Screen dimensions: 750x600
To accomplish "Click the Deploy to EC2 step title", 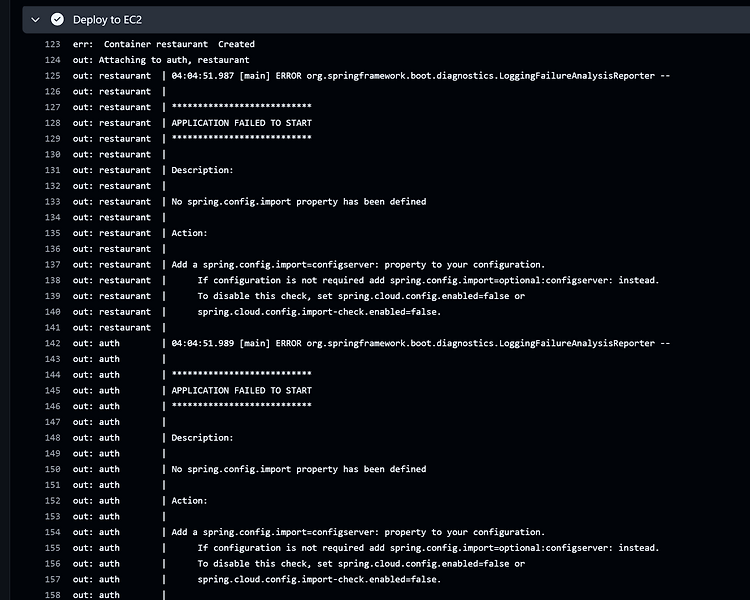I will (107, 20).
